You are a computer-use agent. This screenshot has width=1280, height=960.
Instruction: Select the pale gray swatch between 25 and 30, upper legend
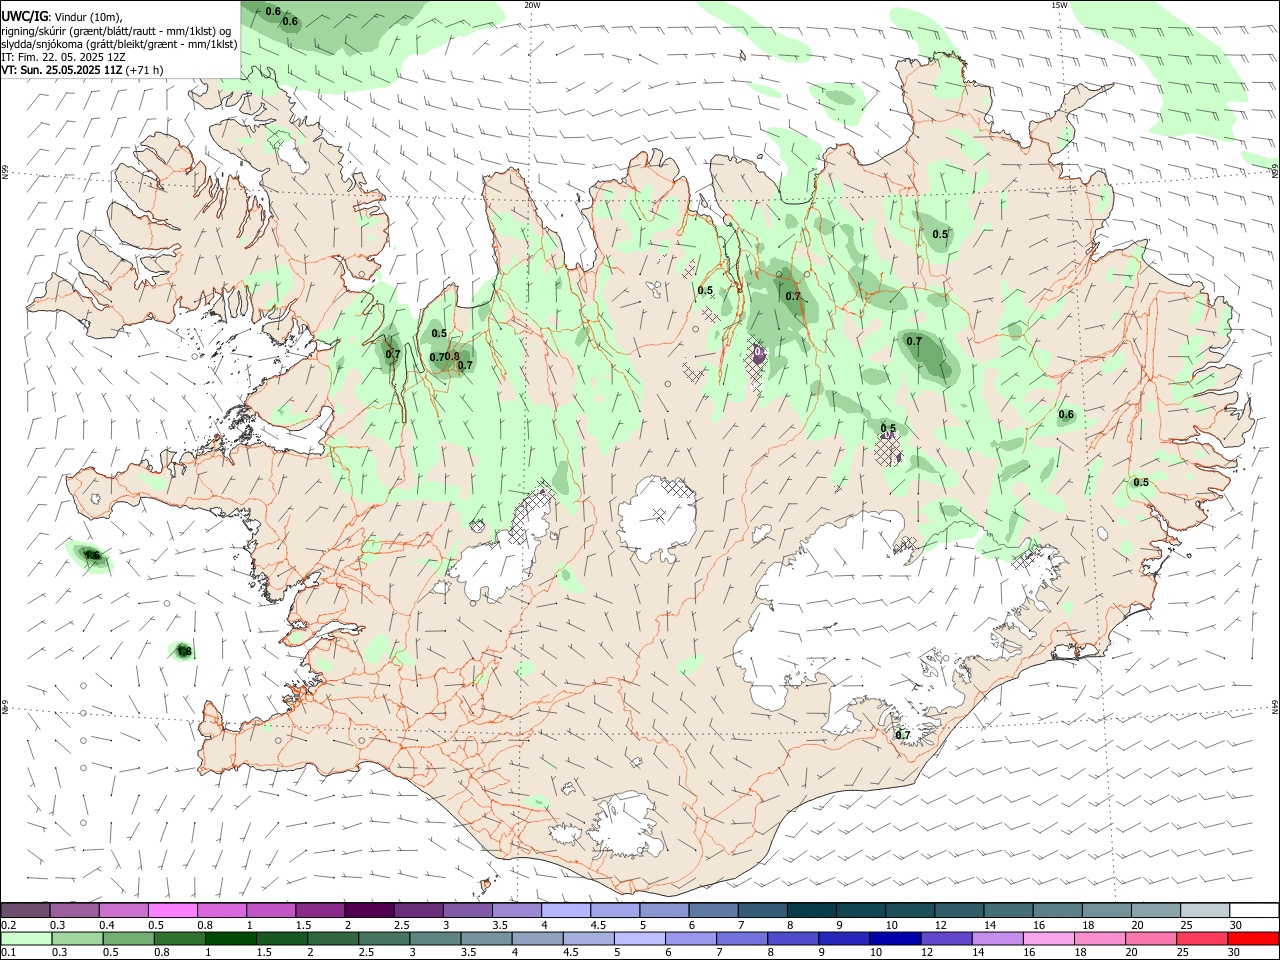click(1206, 910)
